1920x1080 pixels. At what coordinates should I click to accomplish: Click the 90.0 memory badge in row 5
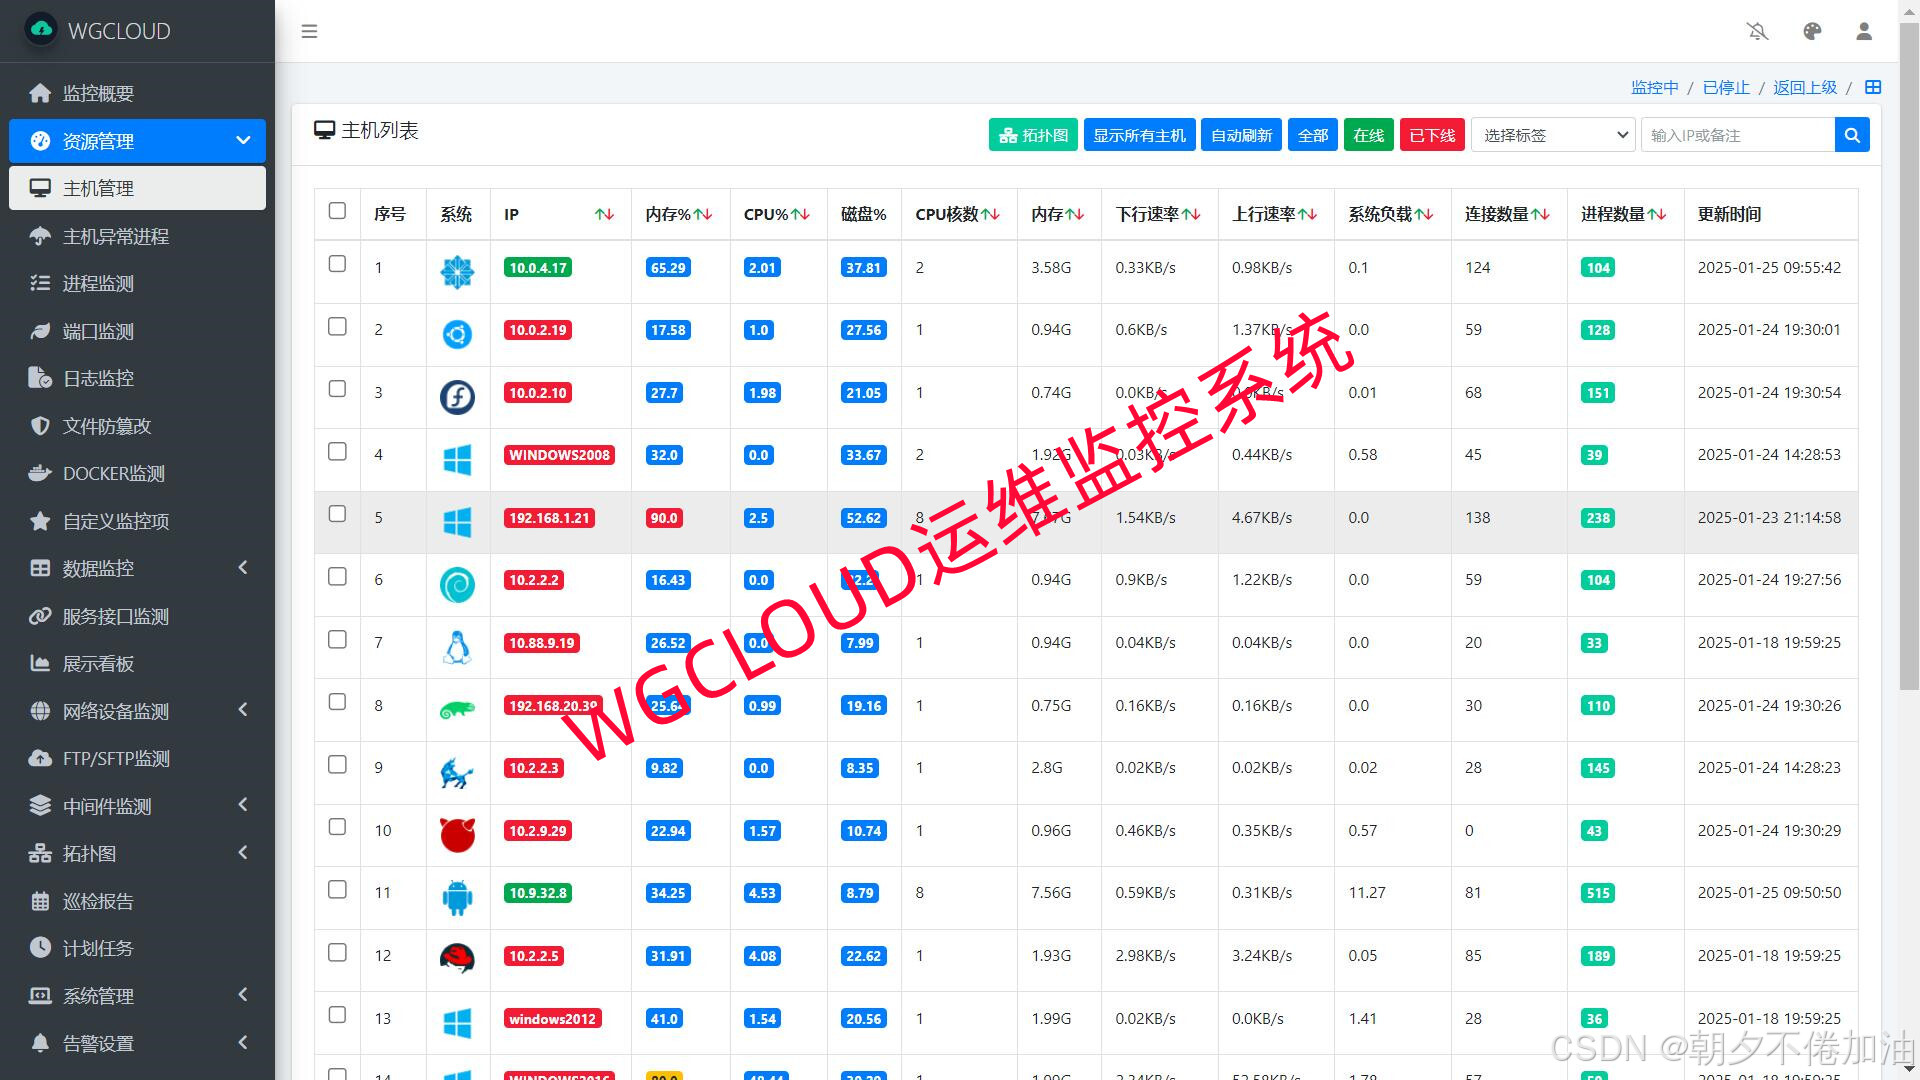(x=664, y=518)
